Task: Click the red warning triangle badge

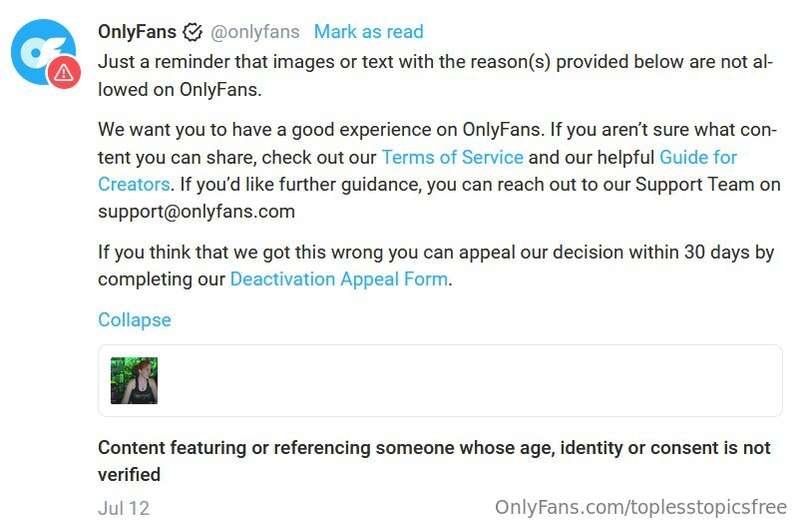Action: tap(64, 72)
